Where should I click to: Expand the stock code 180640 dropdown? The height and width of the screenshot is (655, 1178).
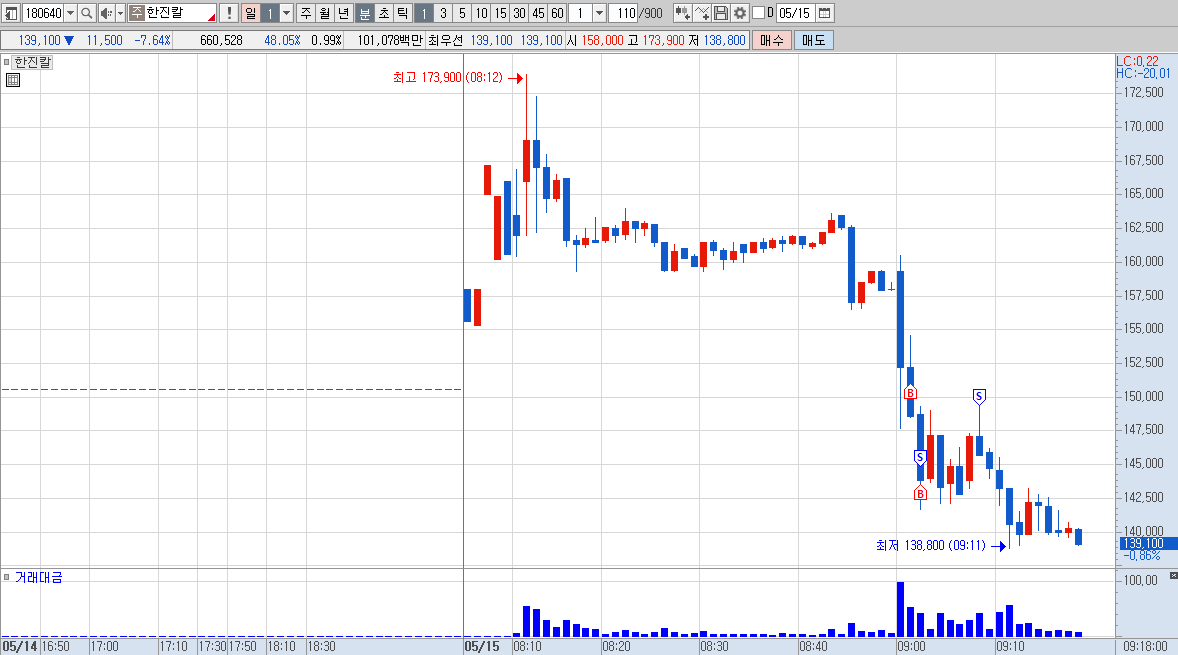click(71, 13)
